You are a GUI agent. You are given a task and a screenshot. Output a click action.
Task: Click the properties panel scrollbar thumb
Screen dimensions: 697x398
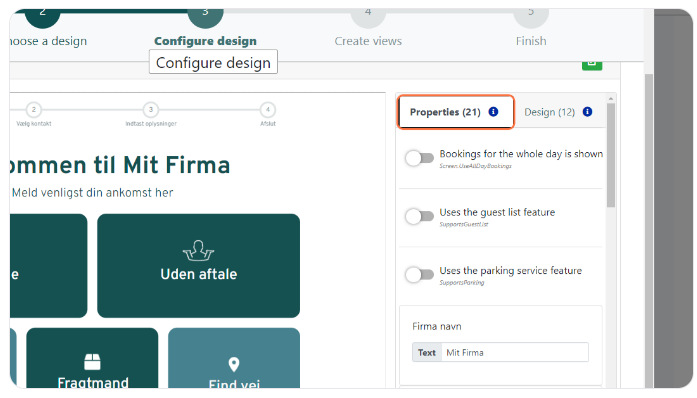coord(611,155)
